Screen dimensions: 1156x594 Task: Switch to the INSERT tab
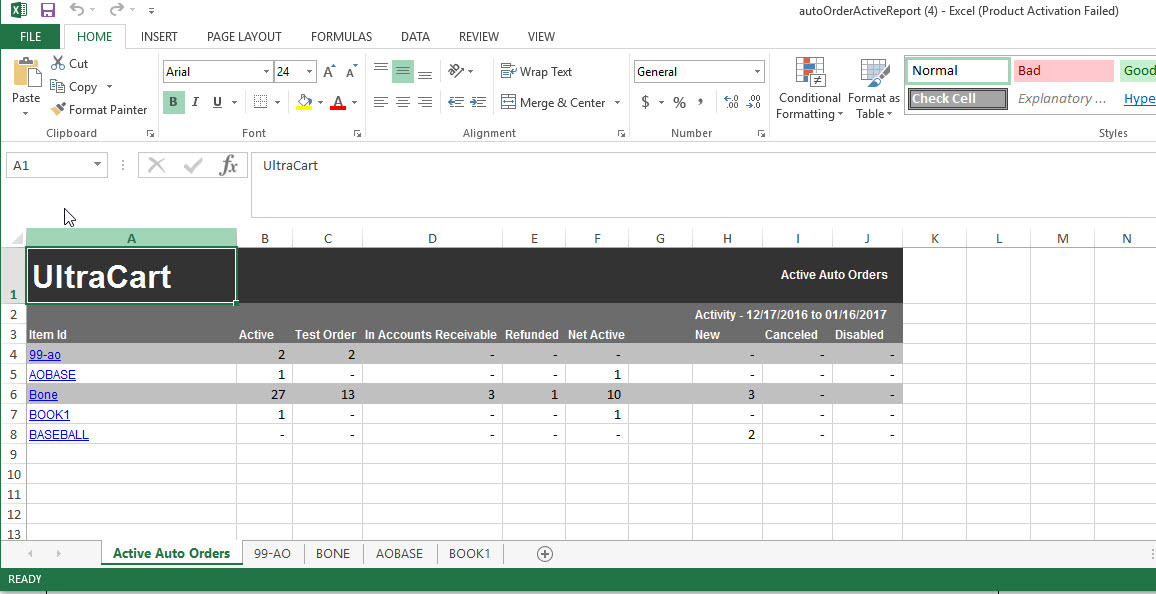tap(159, 36)
